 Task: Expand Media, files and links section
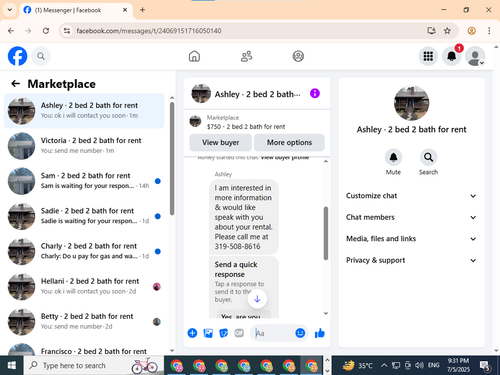(x=411, y=239)
